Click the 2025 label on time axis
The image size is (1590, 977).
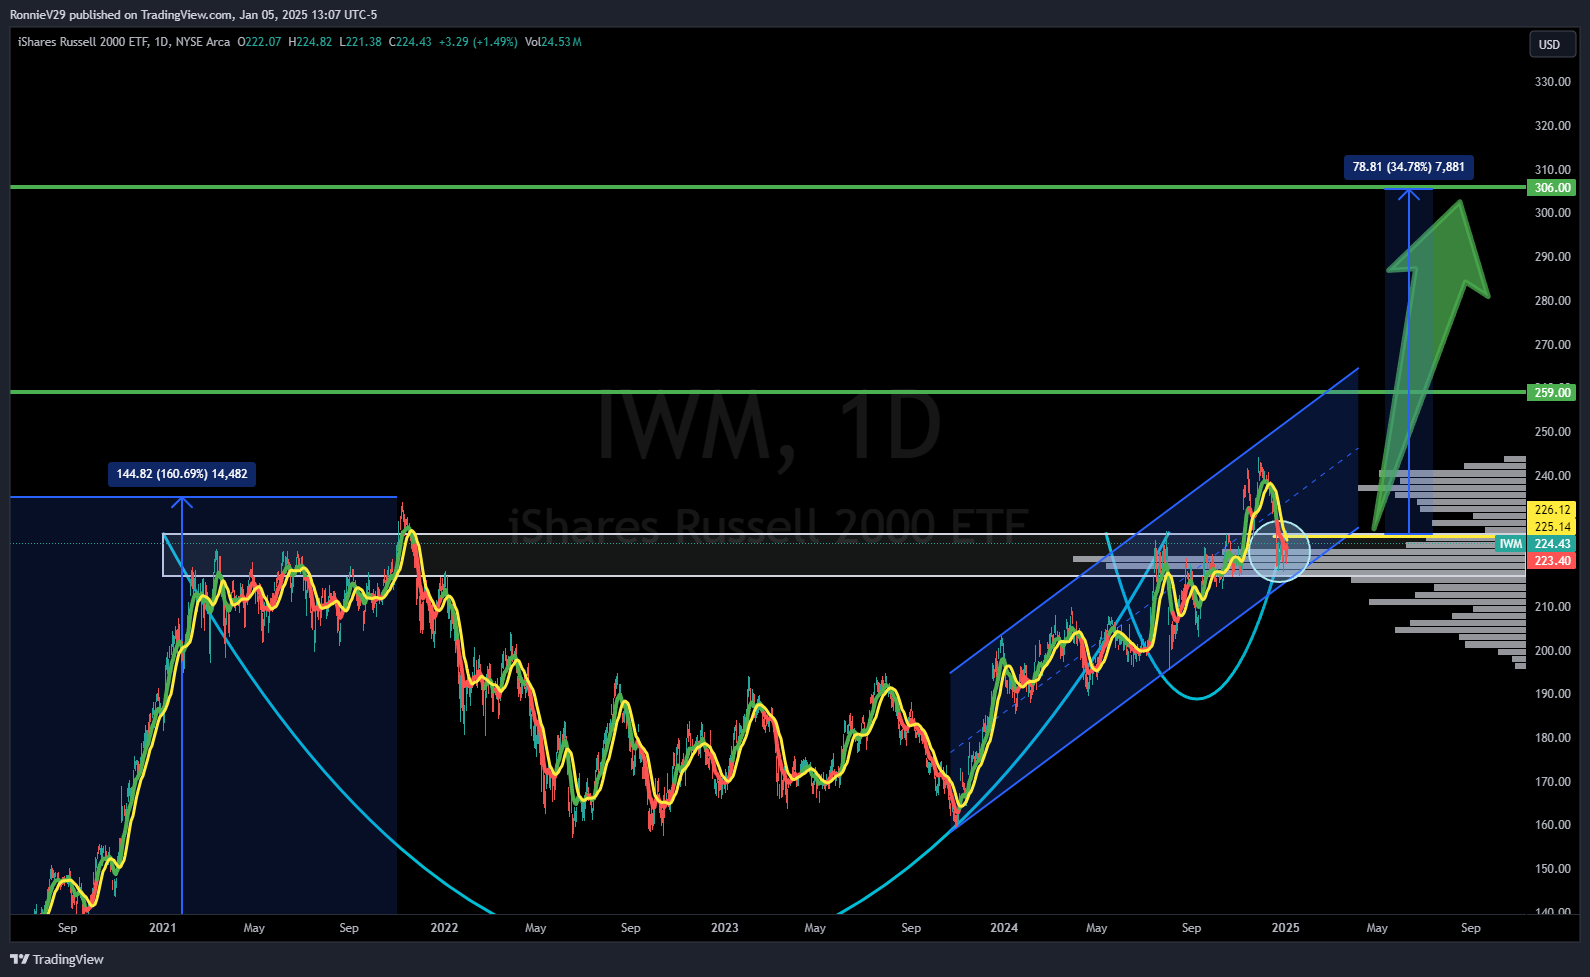(x=1285, y=928)
